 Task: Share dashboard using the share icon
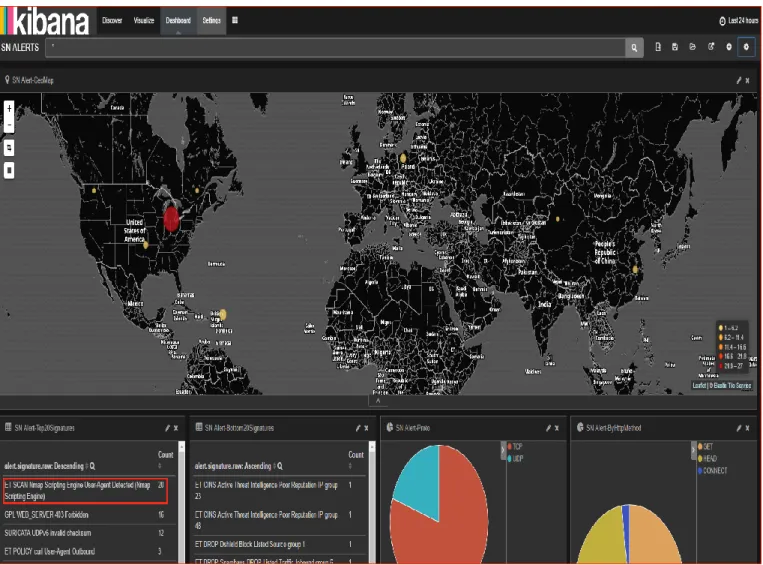pyautogui.click(x=711, y=47)
